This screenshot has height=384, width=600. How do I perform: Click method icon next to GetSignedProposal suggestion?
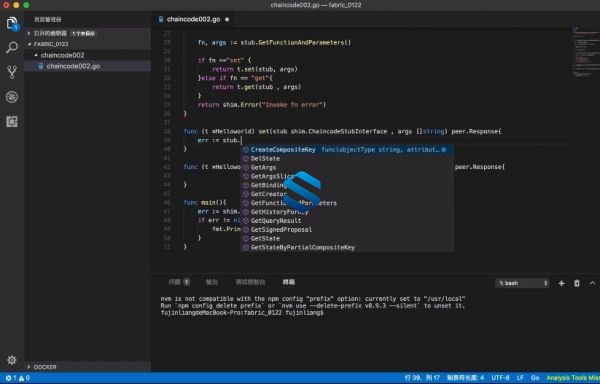pos(246,229)
